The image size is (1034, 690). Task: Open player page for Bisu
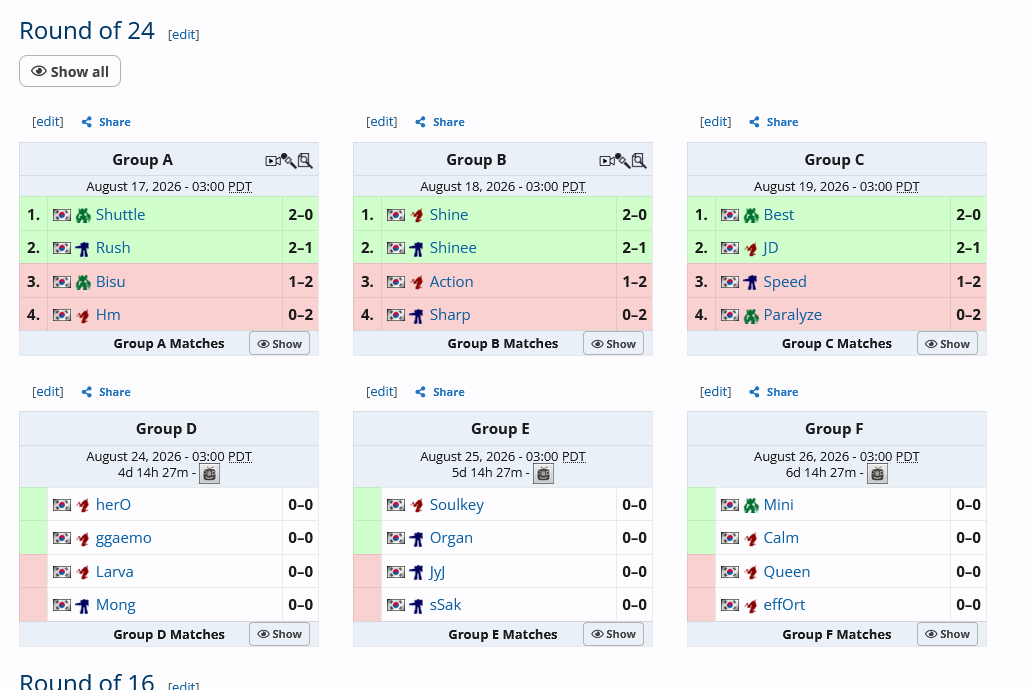[110, 282]
